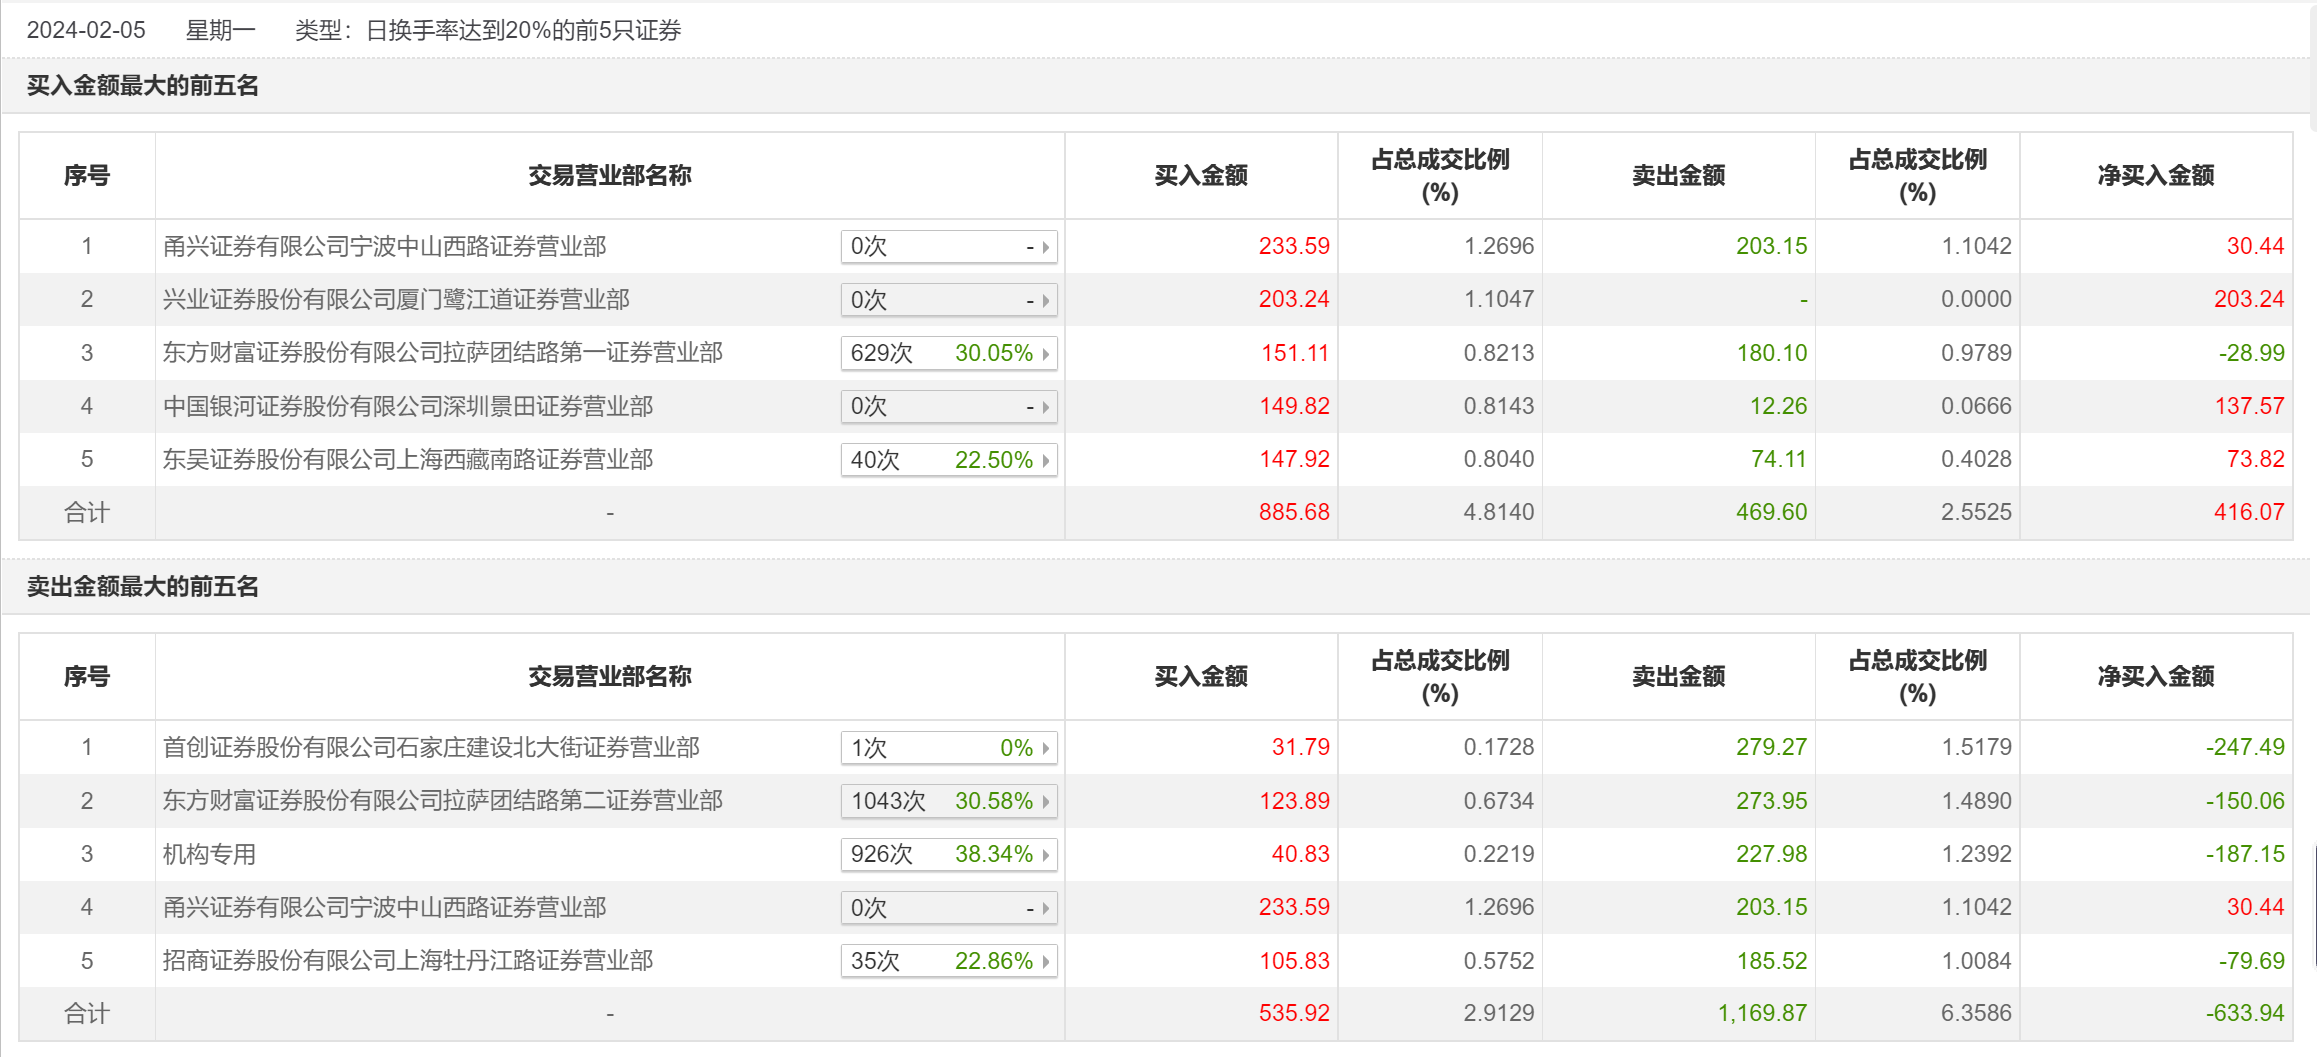Click the small arrow next to 22.50%
The image size is (2317, 1057).
[x=1046, y=461]
